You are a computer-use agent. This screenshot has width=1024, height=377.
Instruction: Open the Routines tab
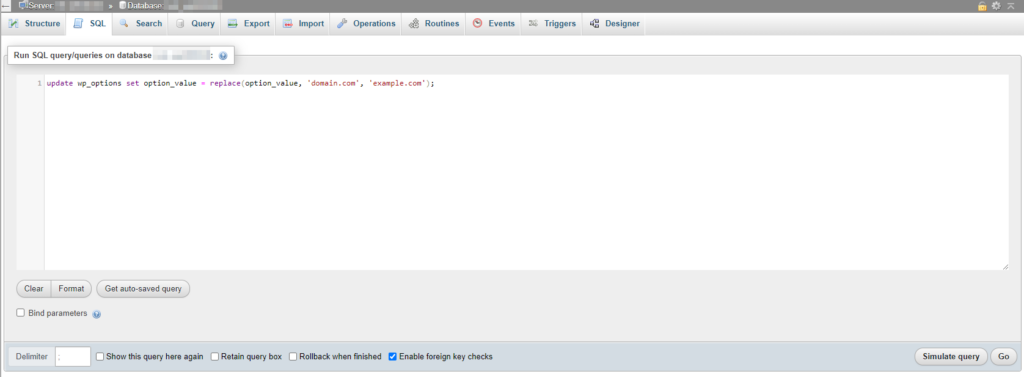click(x=434, y=24)
